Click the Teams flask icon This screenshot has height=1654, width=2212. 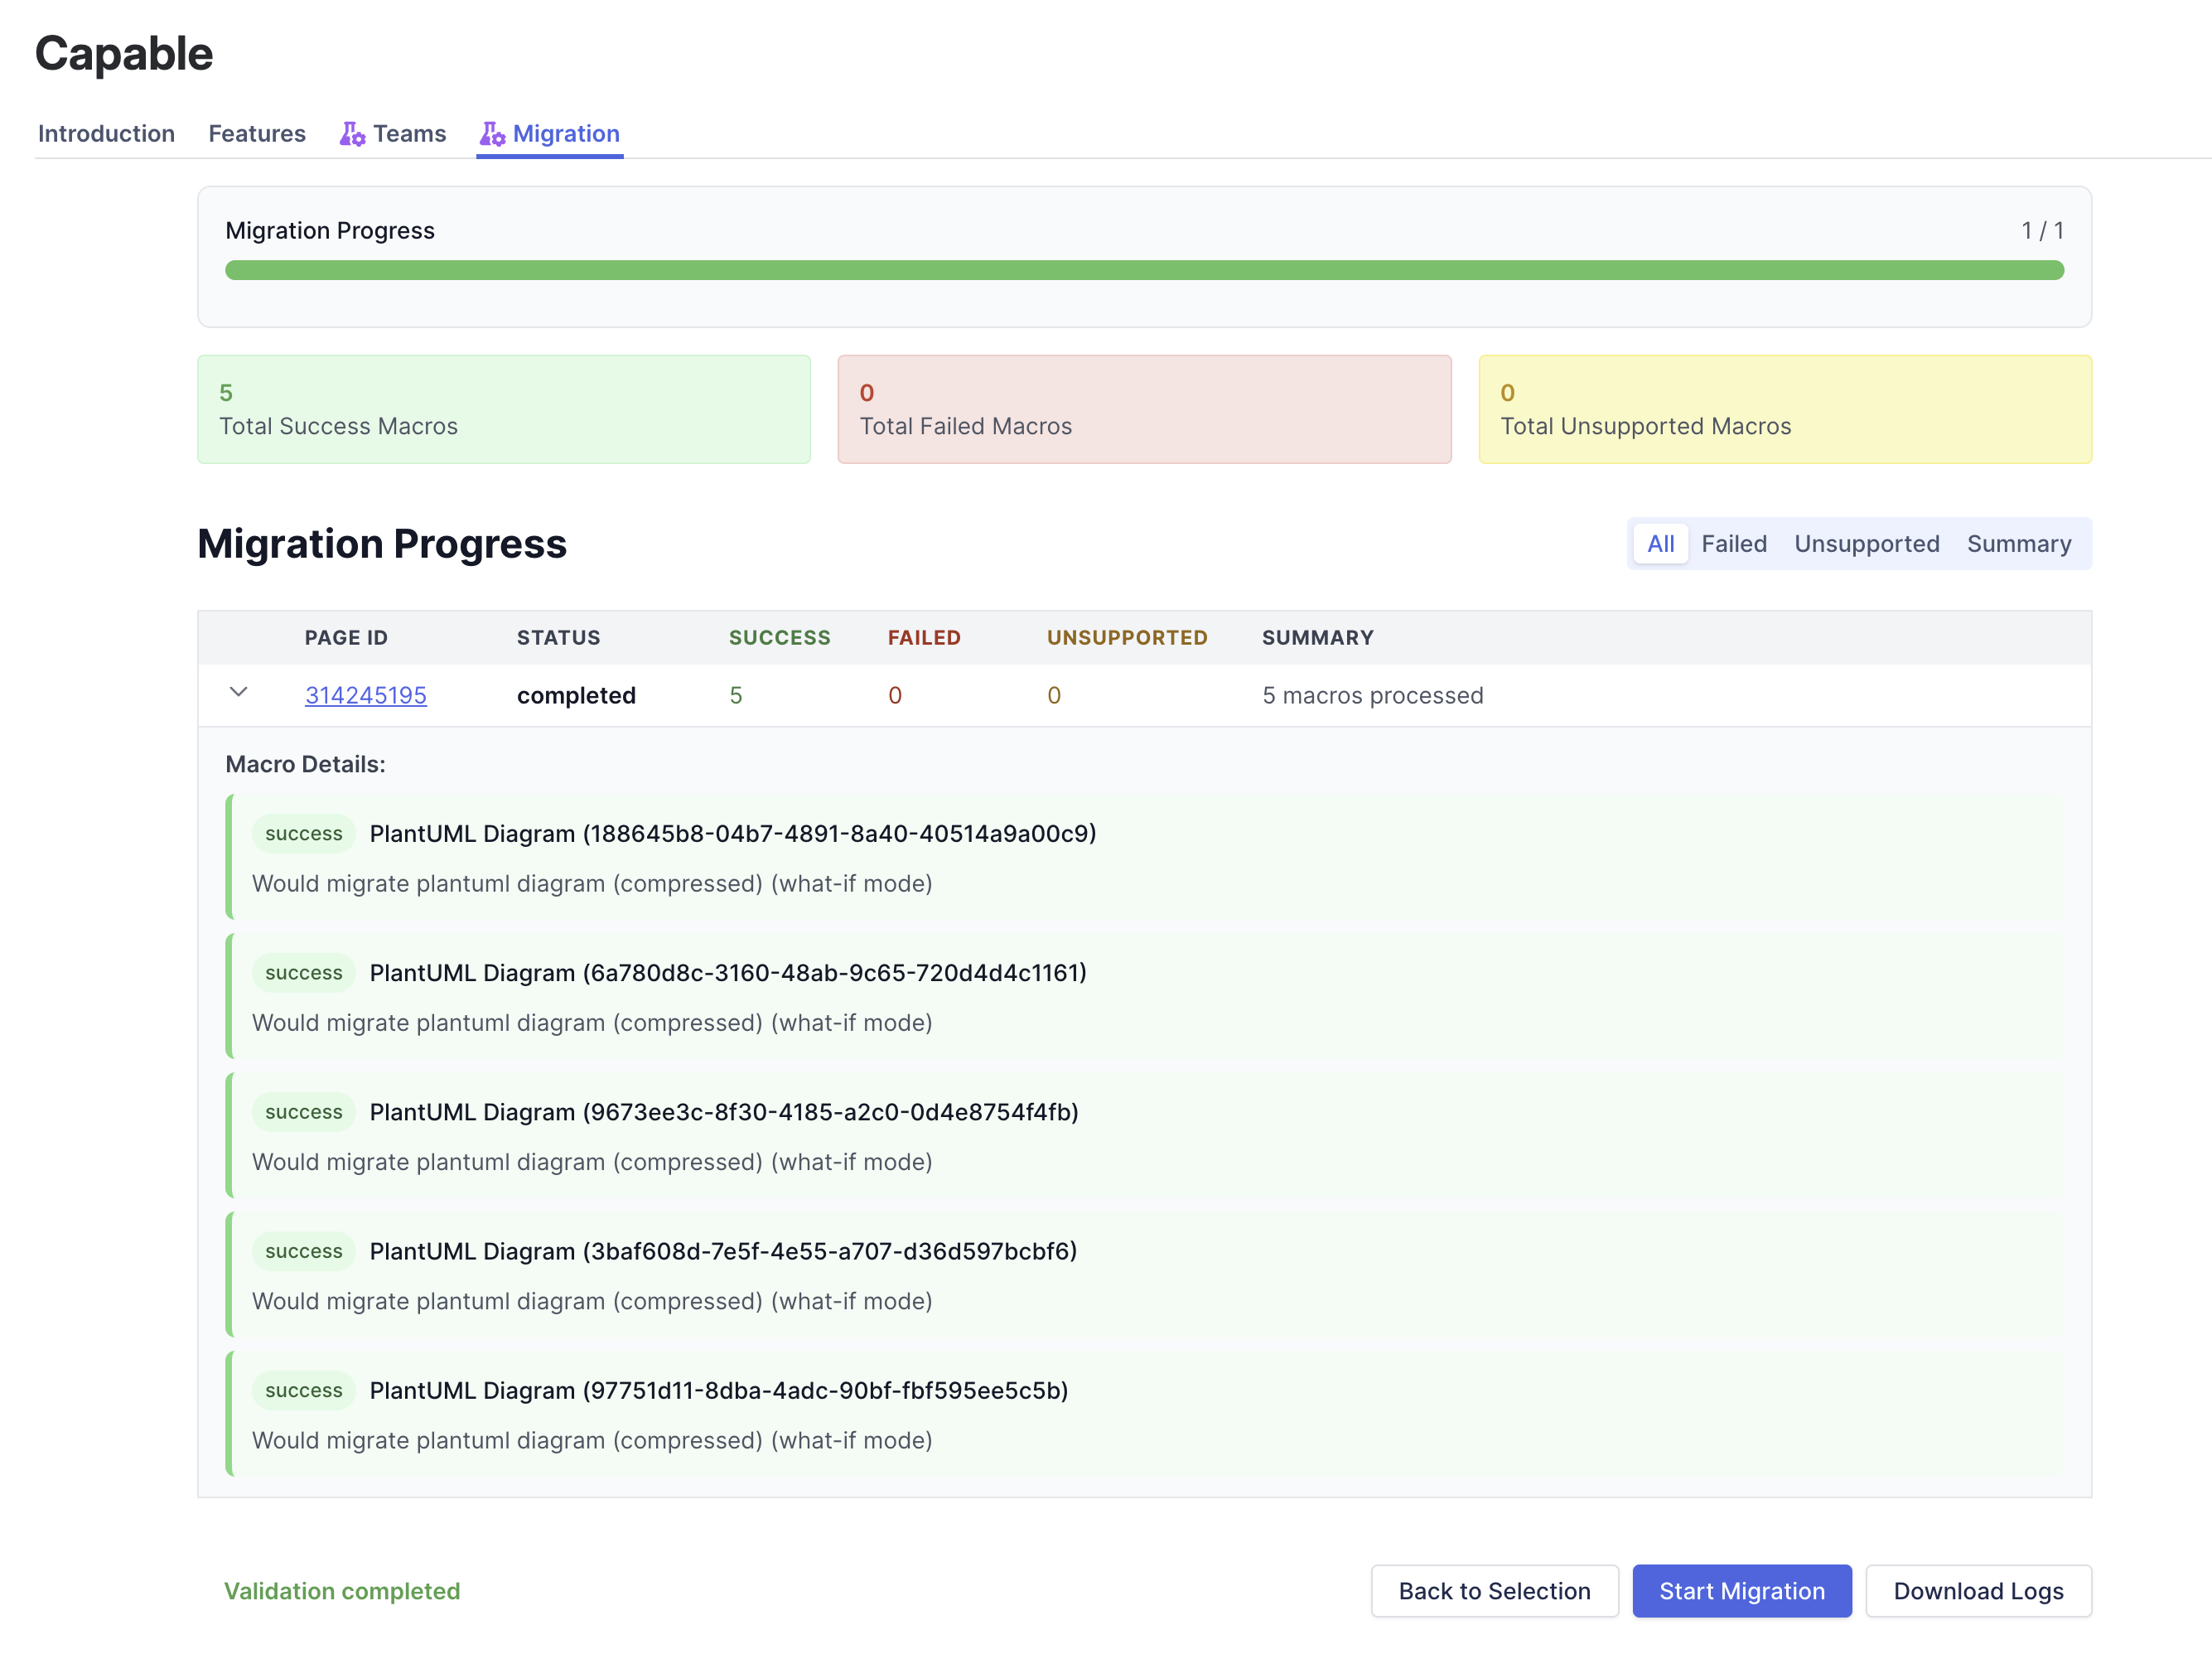pos(352,133)
